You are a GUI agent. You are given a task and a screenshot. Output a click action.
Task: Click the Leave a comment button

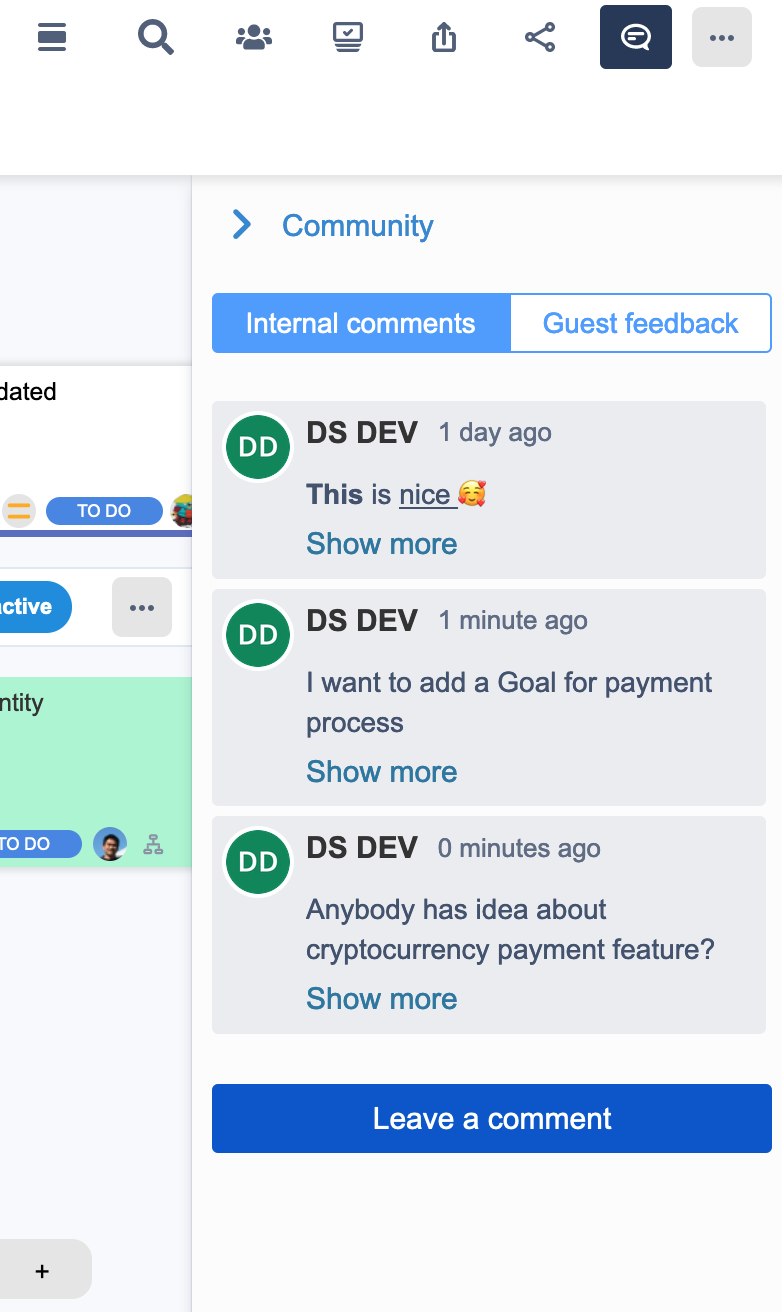tap(491, 1118)
